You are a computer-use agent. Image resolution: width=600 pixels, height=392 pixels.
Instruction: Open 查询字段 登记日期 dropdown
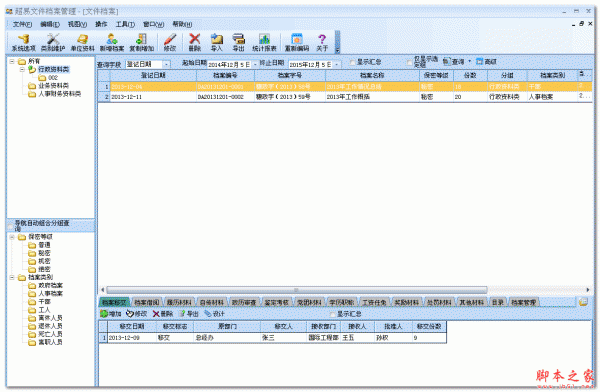click(166, 64)
